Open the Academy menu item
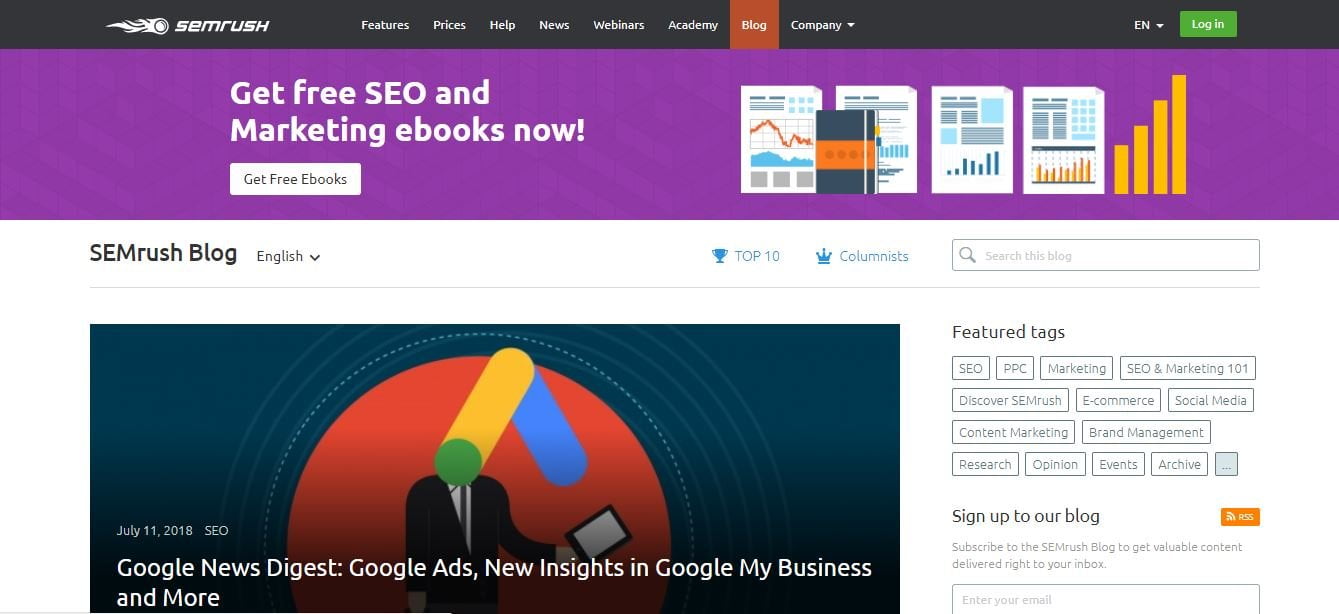The width and height of the screenshot is (1339, 614). tap(693, 25)
